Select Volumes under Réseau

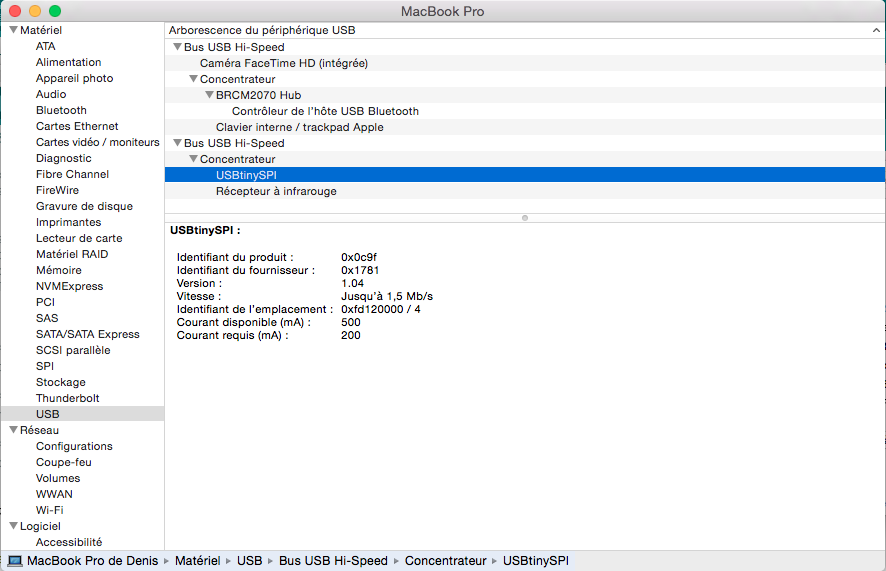tap(58, 478)
